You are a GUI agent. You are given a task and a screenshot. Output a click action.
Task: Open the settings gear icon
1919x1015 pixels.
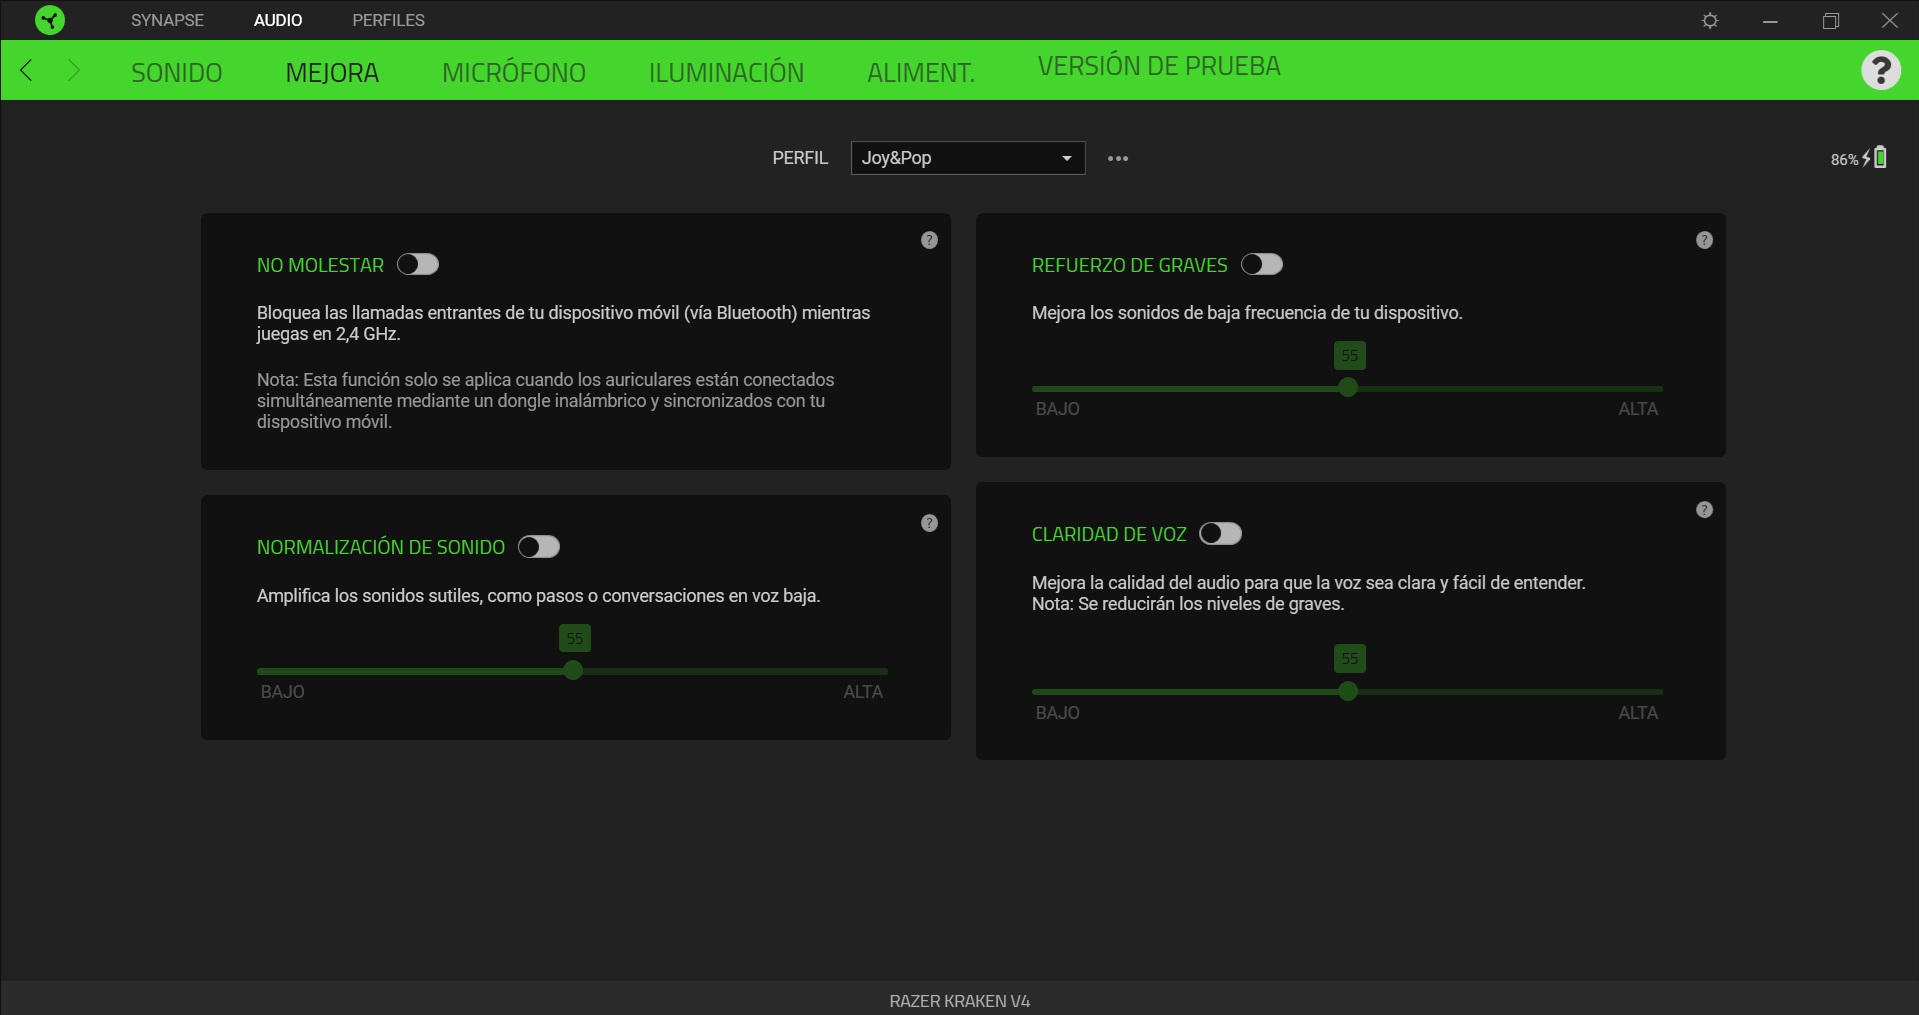1710,21
